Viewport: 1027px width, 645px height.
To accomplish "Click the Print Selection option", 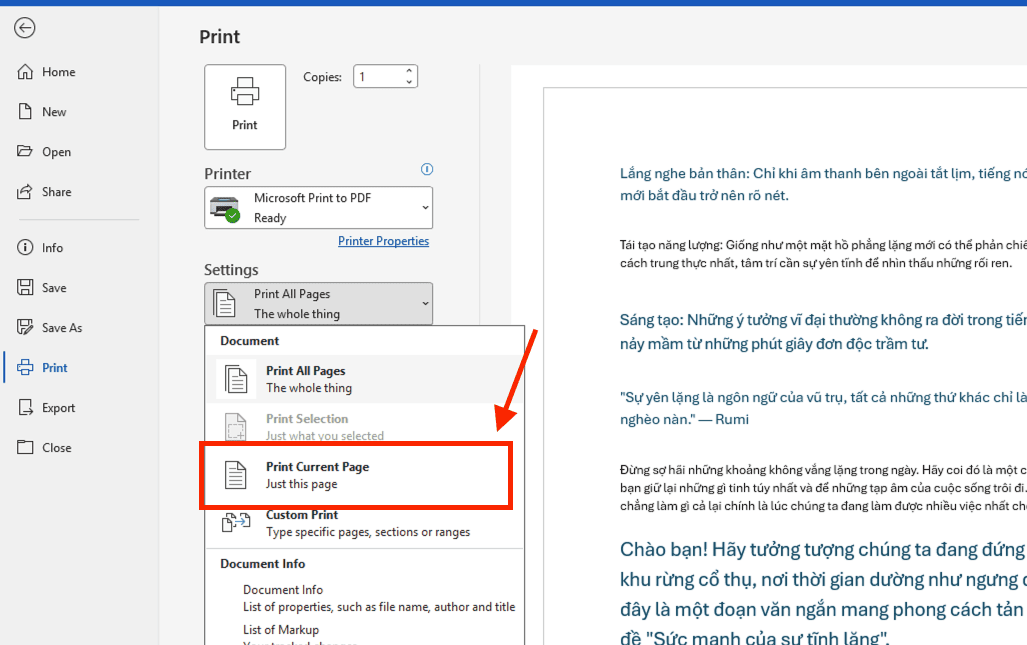I will 365,426.
